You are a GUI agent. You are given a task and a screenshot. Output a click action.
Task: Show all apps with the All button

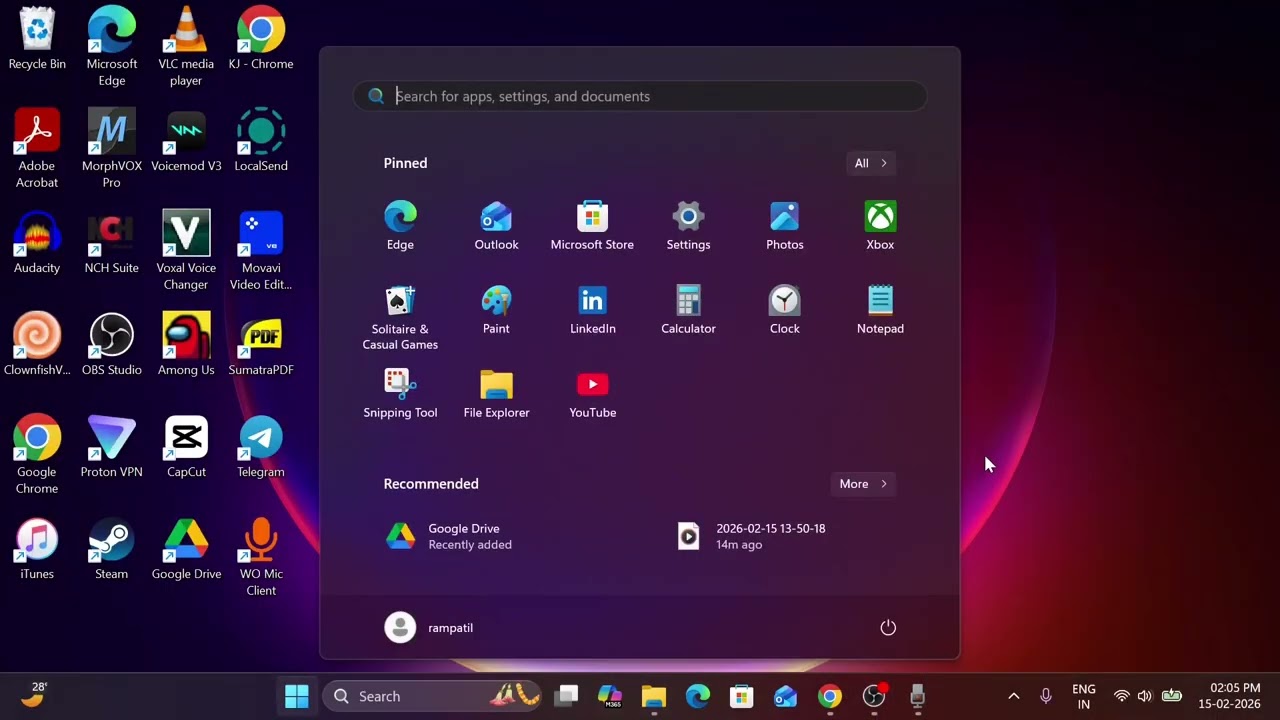coord(870,163)
